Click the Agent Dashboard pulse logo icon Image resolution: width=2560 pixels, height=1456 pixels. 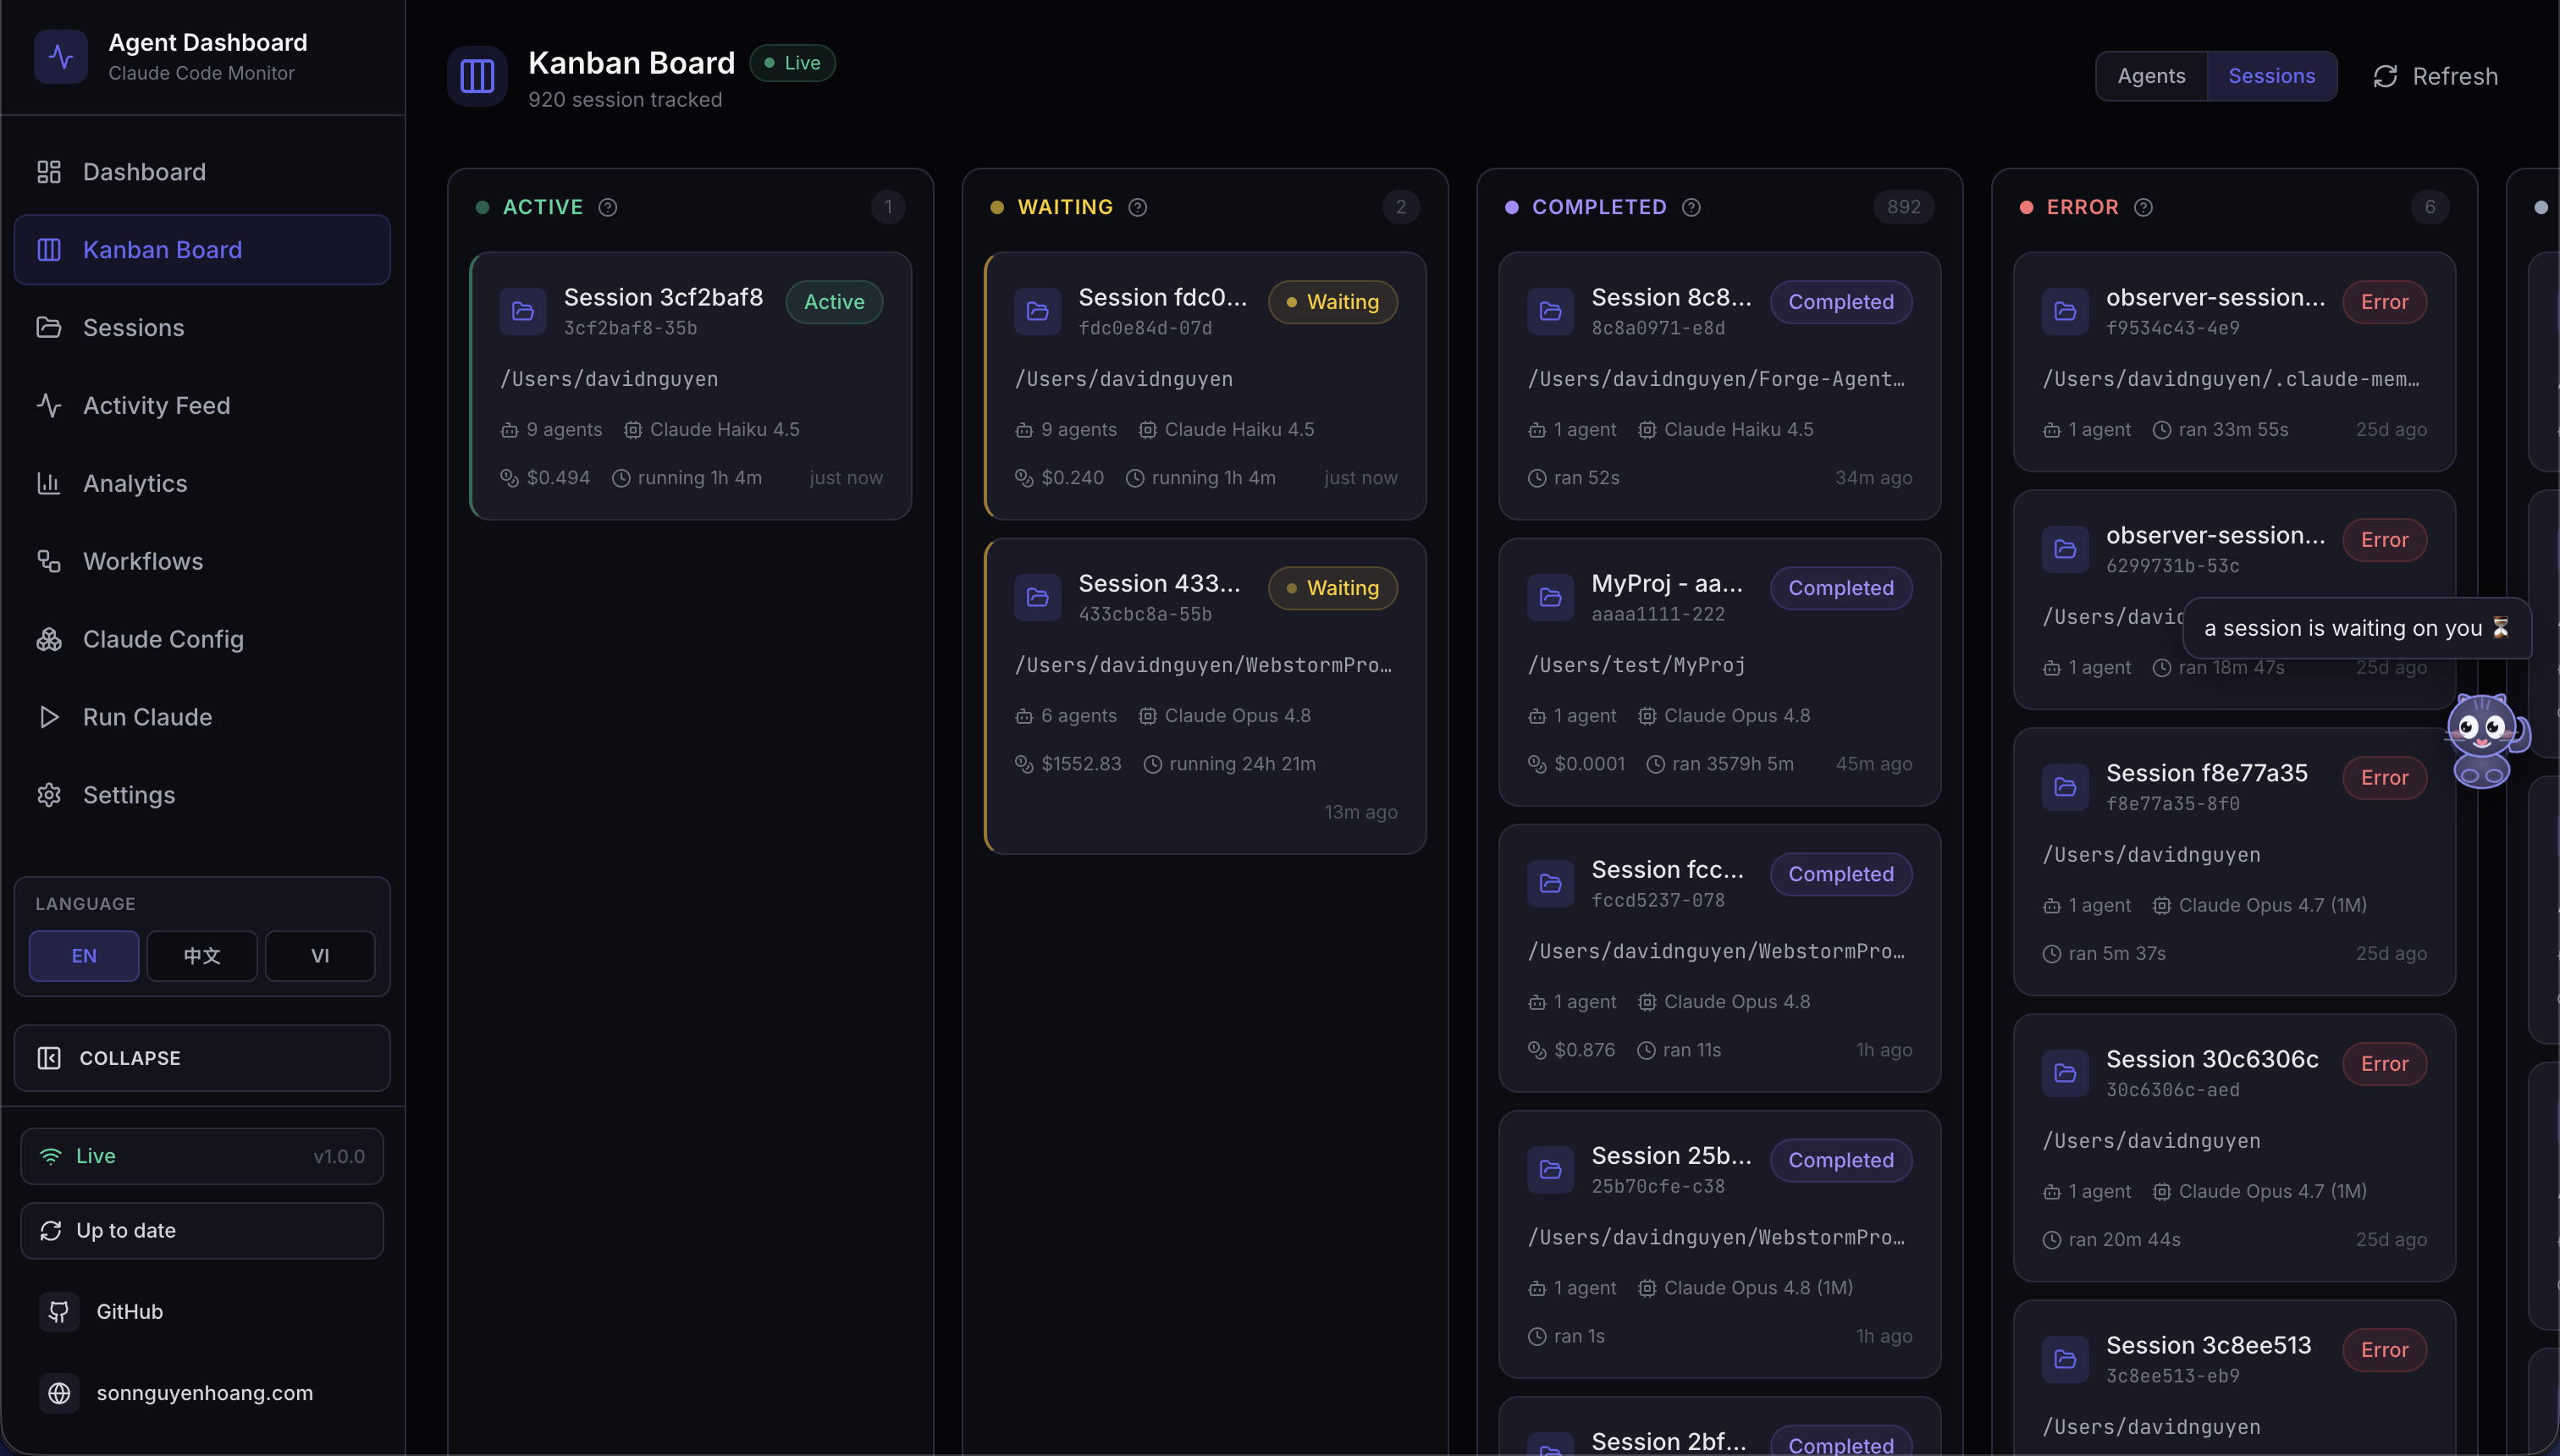pyautogui.click(x=61, y=56)
